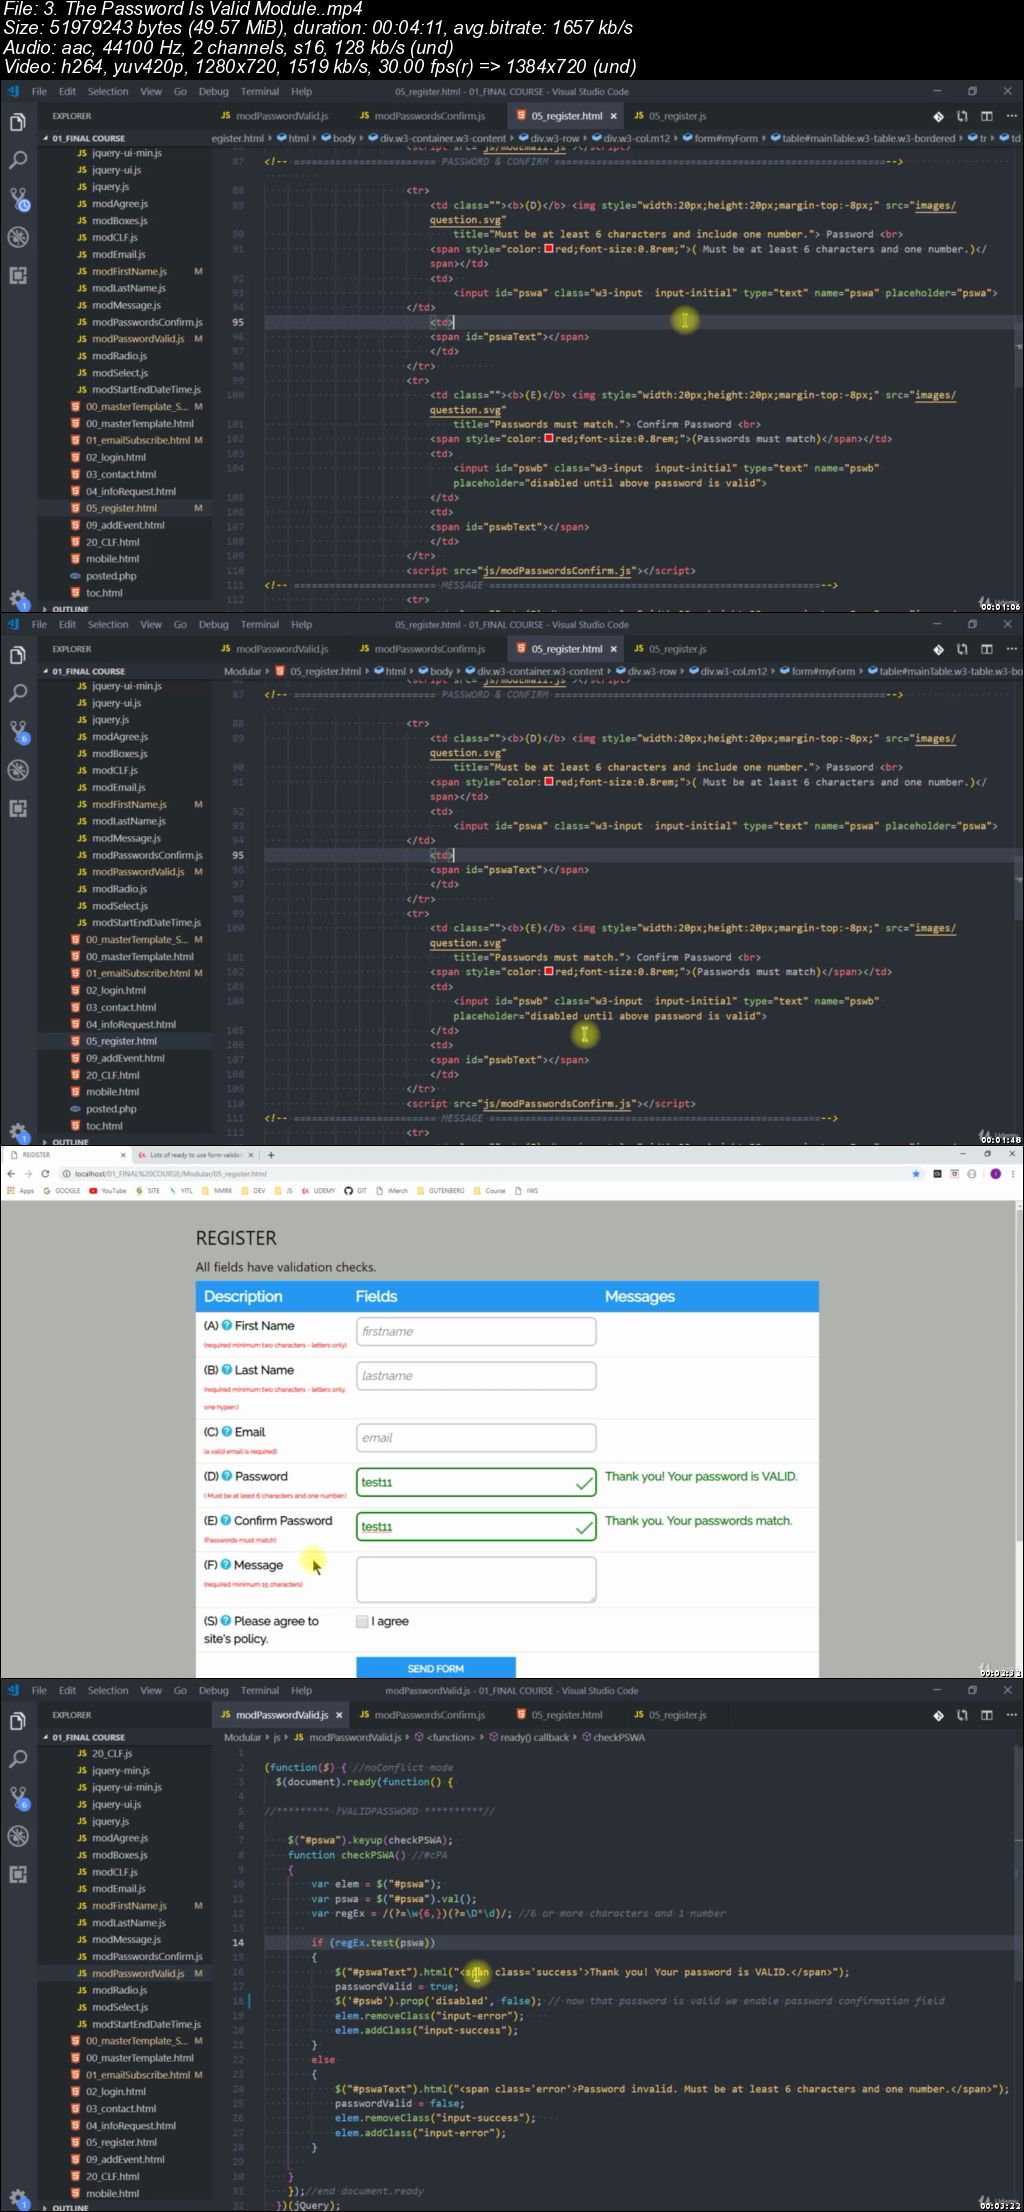
Task: Click the help icon beside First Name
Action: click(227, 1325)
